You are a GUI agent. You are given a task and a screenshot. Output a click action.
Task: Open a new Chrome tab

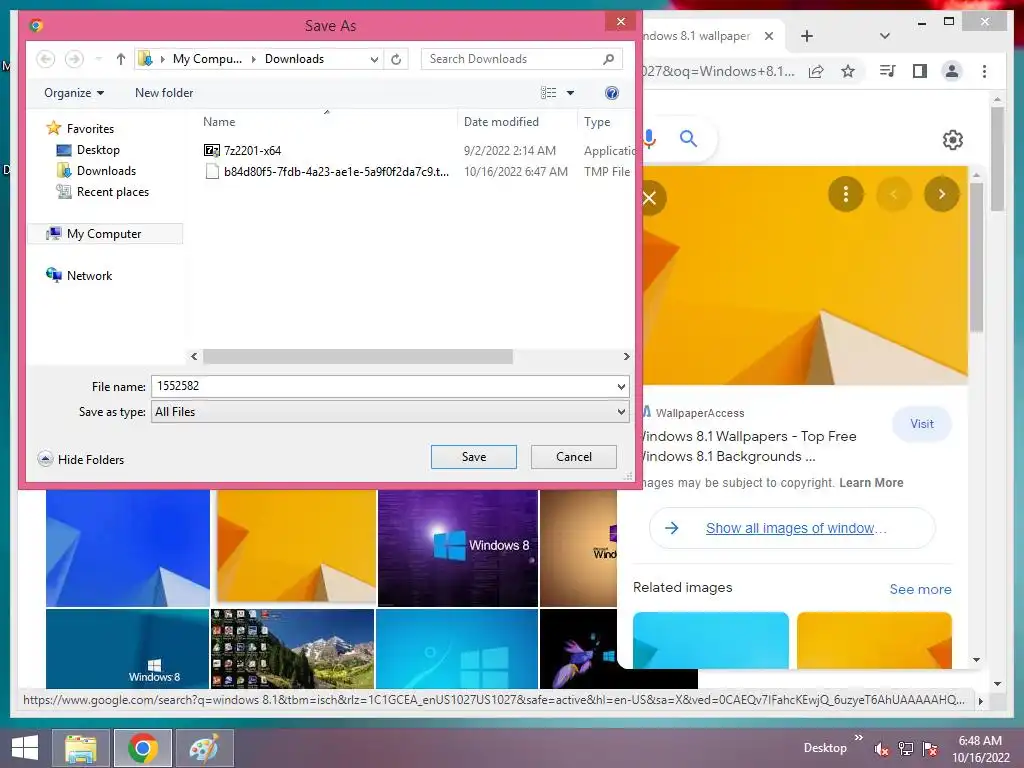click(807, 36)
